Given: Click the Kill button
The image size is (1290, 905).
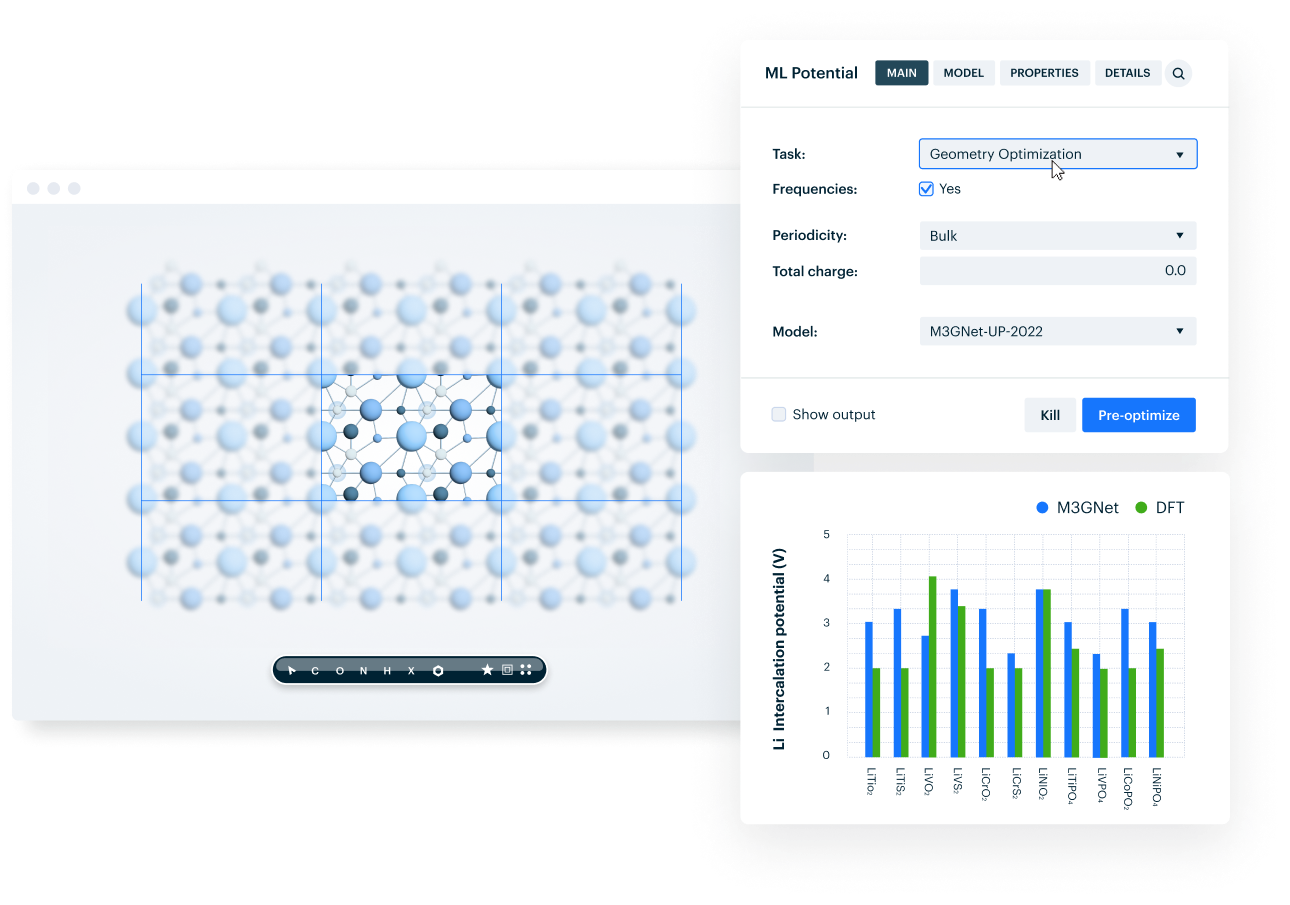Looking at the screenshot, I should coord(1050,414).
